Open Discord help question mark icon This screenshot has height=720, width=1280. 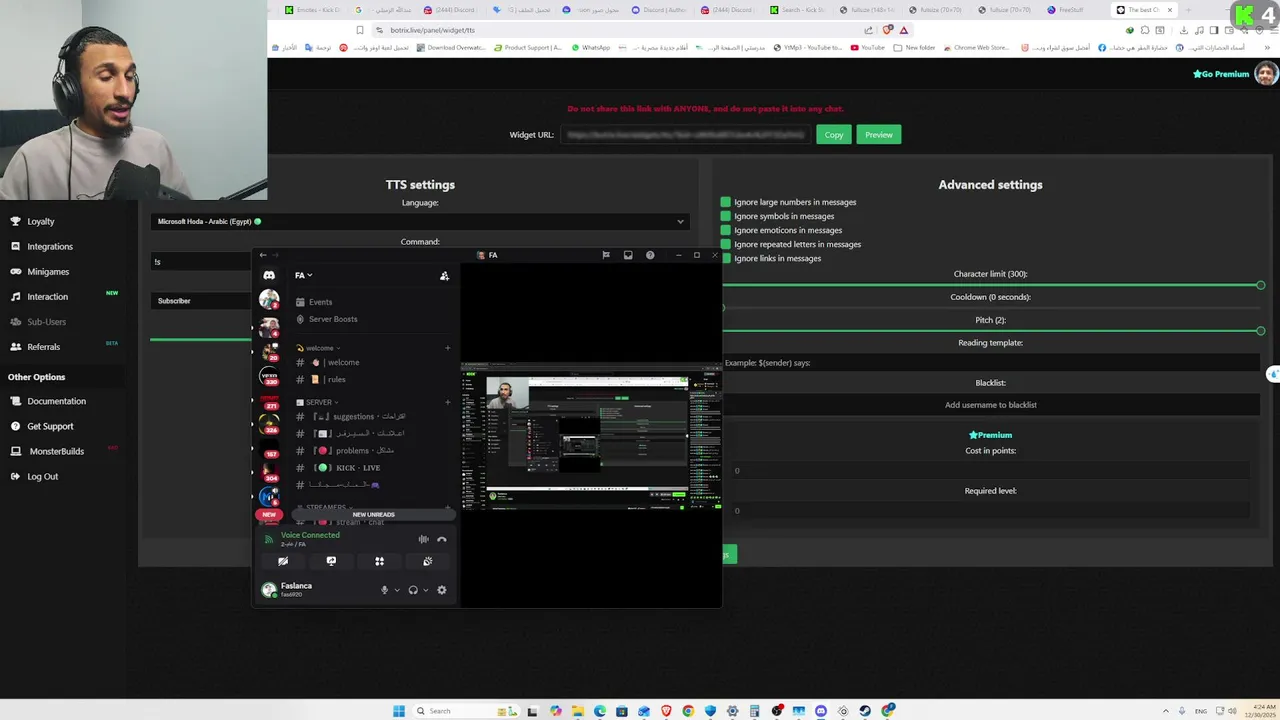pyautogui.click(x=650, y=255)
